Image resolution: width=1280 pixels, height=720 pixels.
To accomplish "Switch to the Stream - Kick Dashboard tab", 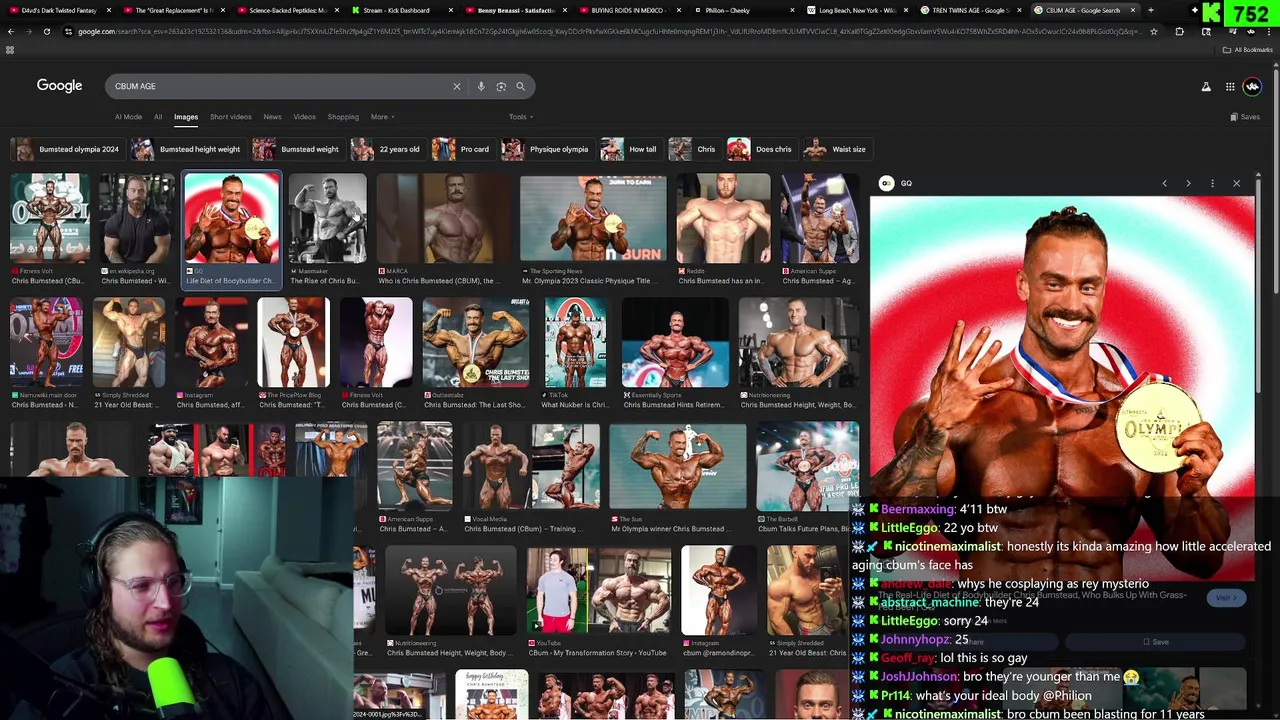I will click(396, 10).
